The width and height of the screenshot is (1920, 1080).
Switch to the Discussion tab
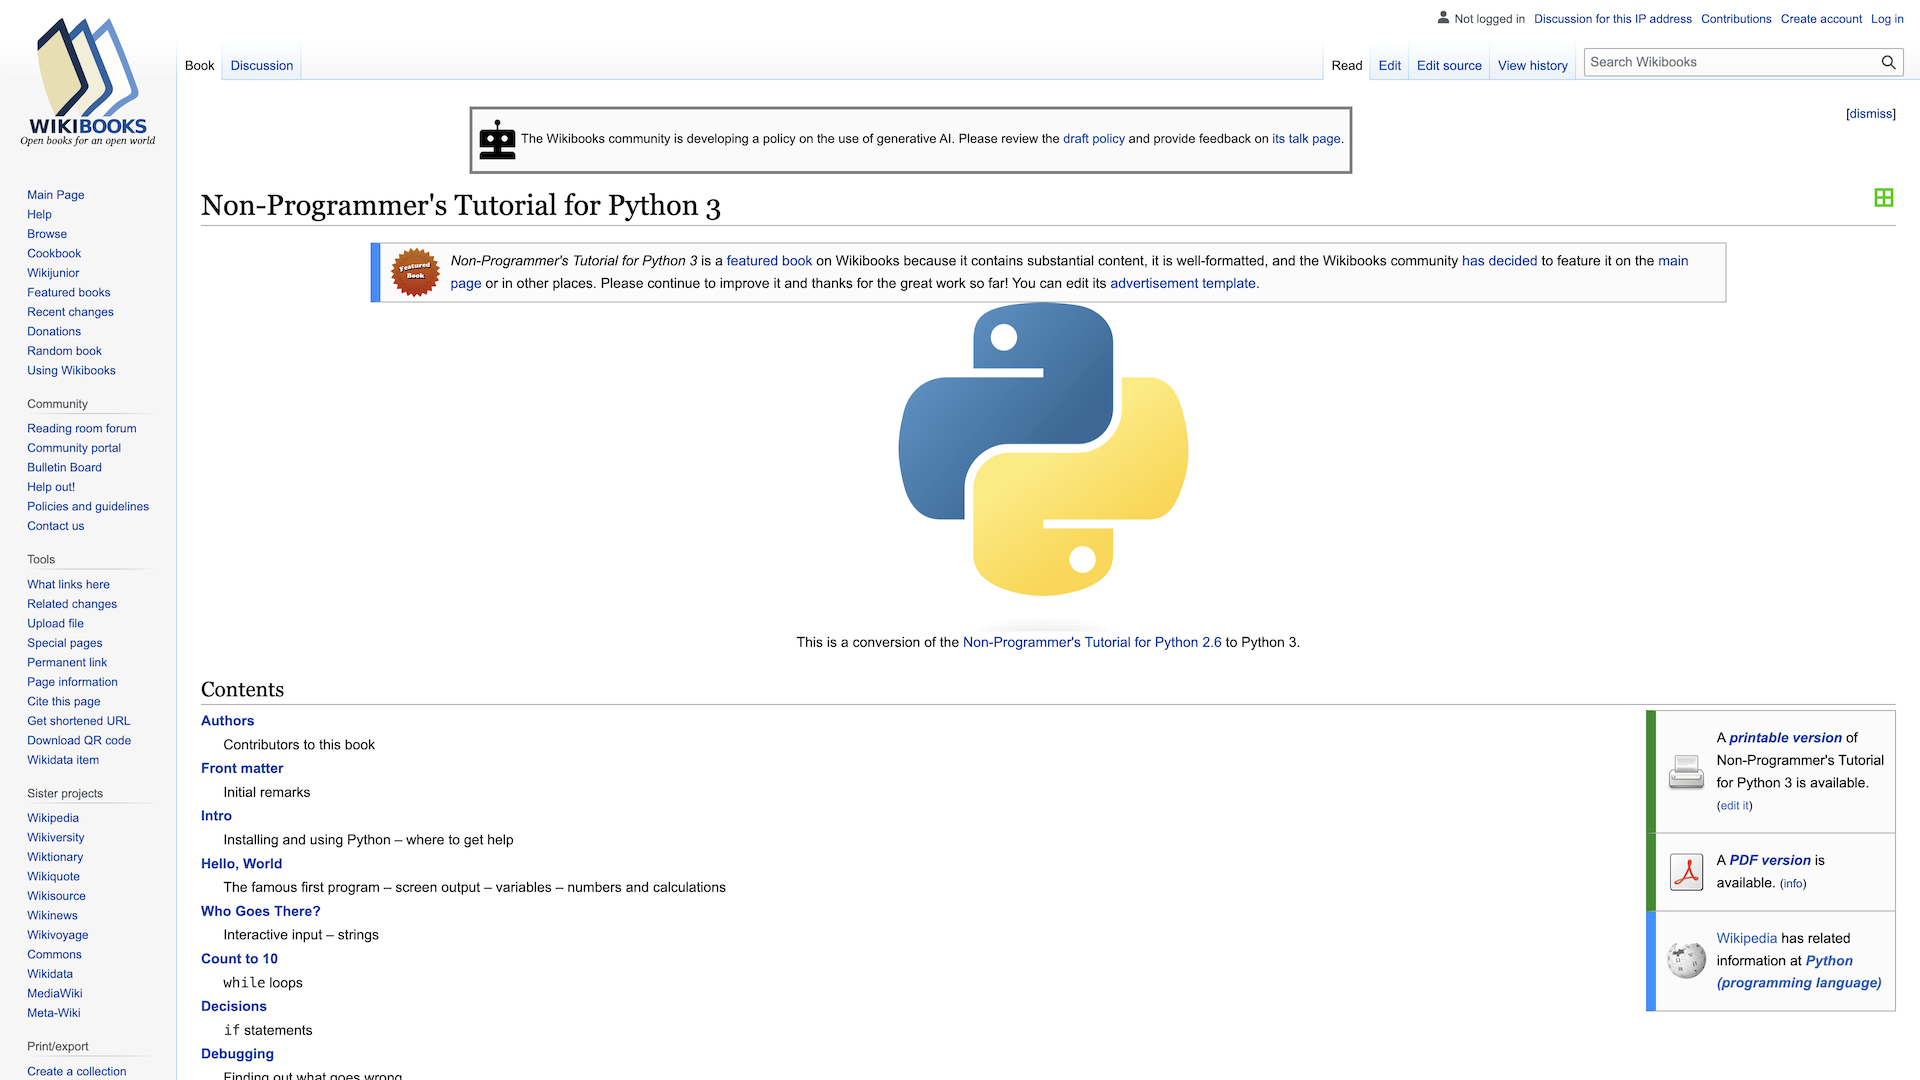pyautogui.click(x=261, y=66)
